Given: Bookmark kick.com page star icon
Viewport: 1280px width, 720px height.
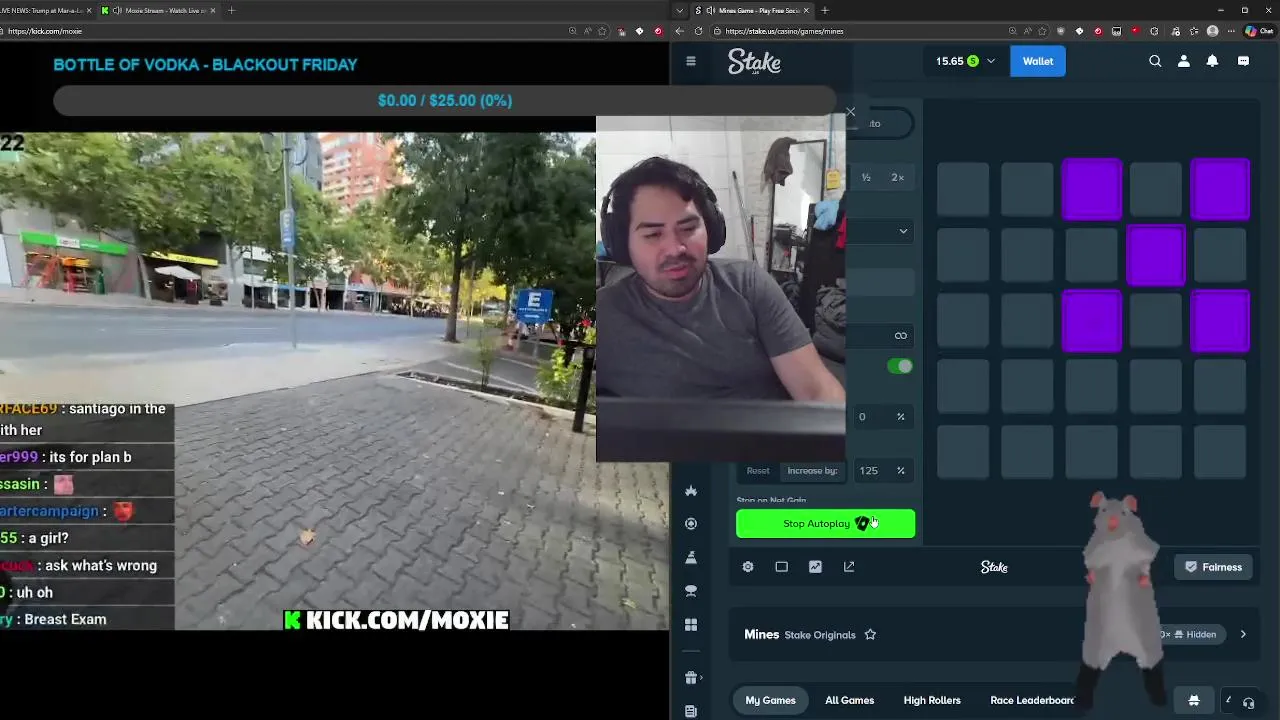Looking at the screenshot, I should [603, 31].
